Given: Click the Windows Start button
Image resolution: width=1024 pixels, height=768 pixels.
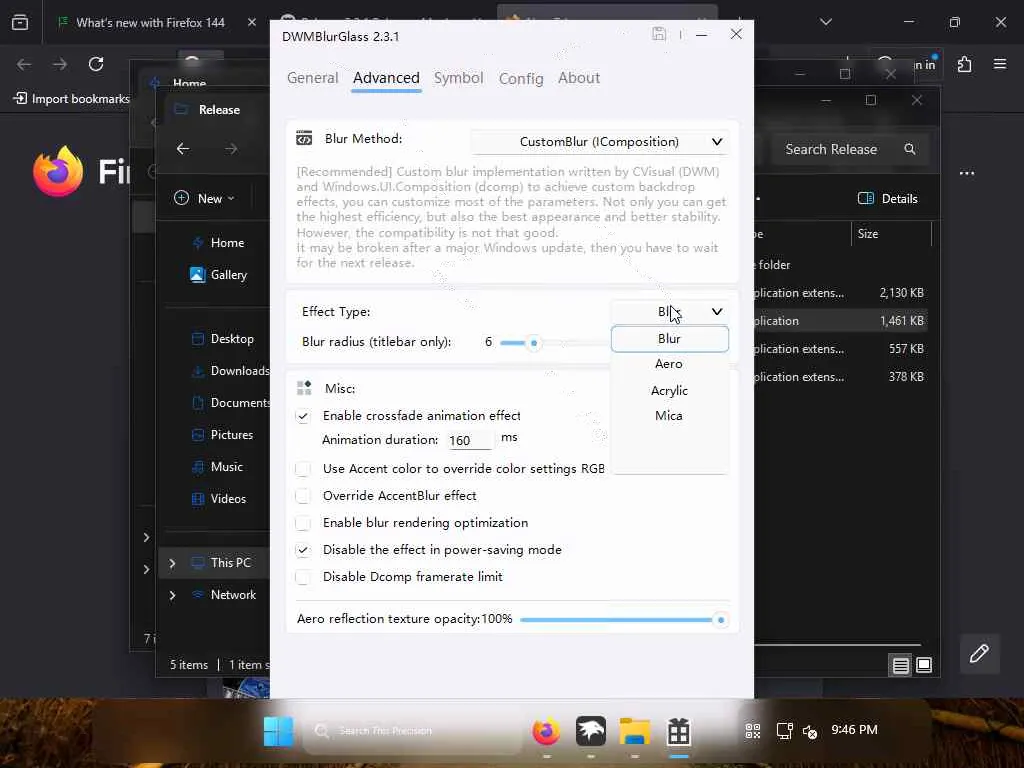Looking at the screenshot, I should [x=278, y=731].
